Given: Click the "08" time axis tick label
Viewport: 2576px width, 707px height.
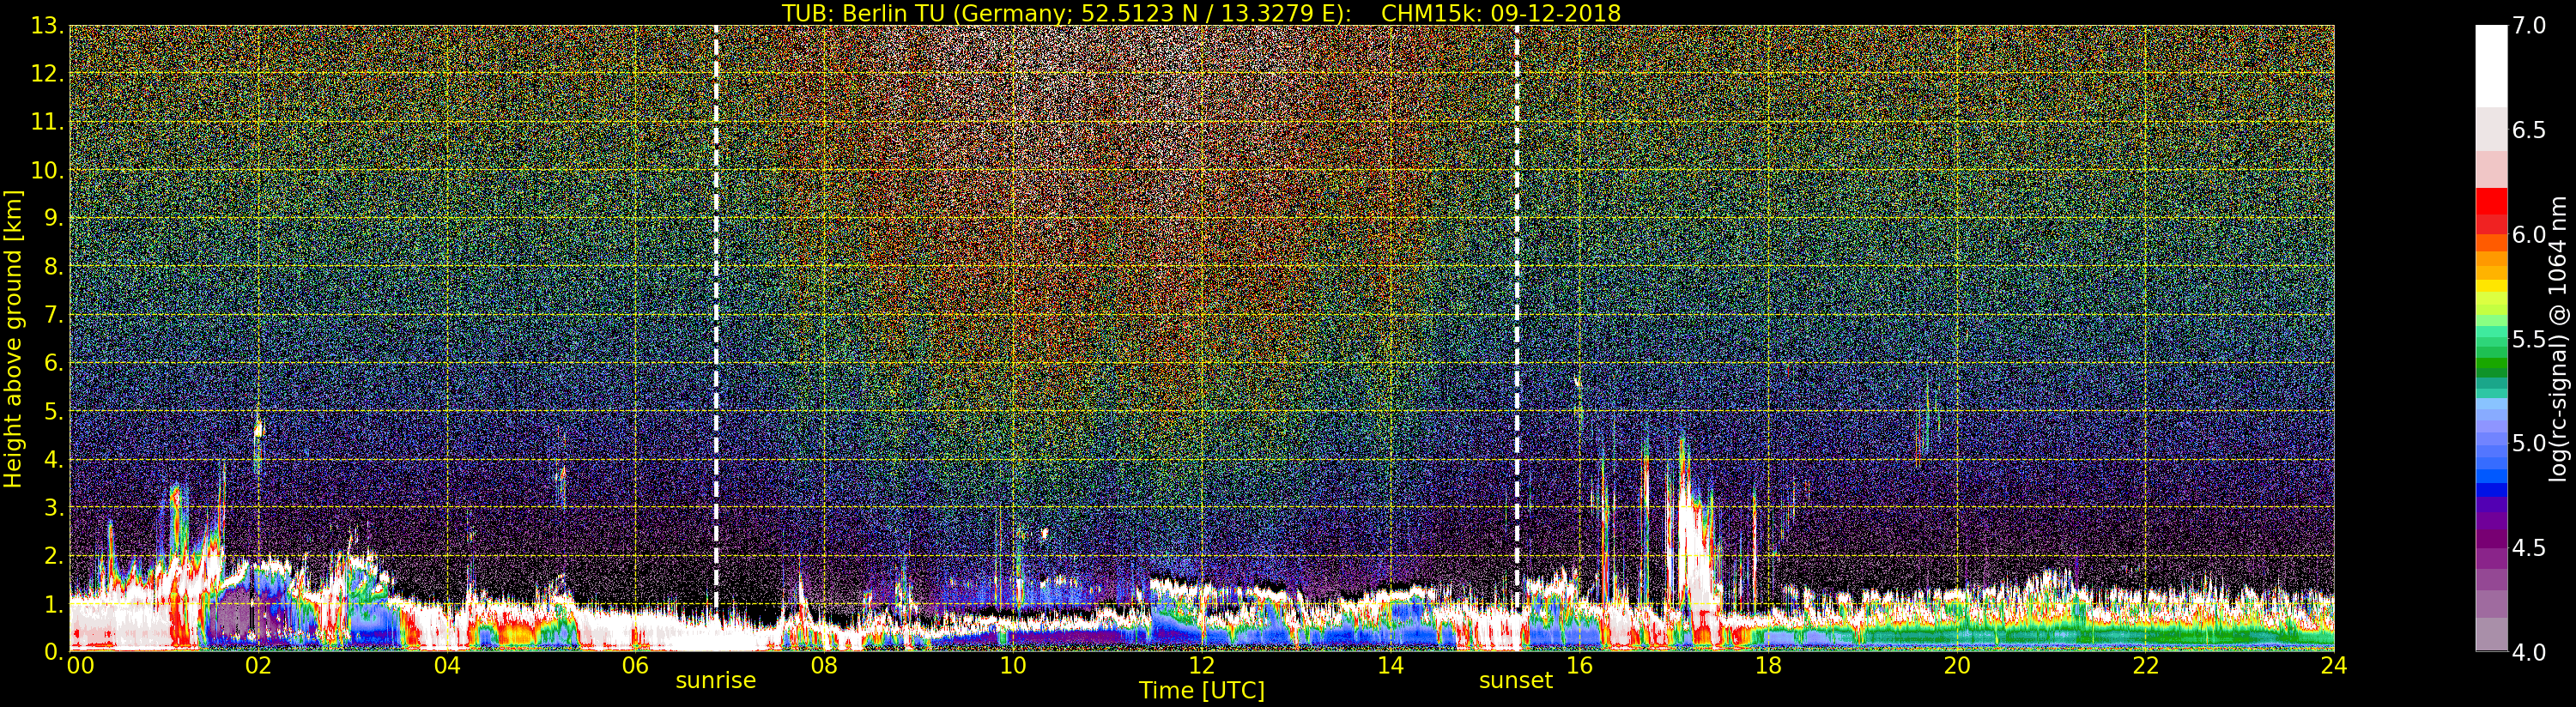Looking at the screenshot, I should point(824,666).
